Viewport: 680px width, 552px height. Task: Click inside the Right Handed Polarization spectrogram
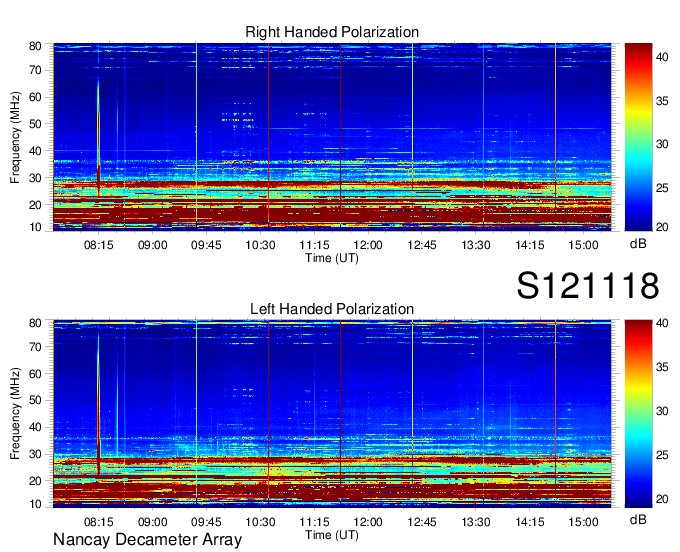click(332, 137)
